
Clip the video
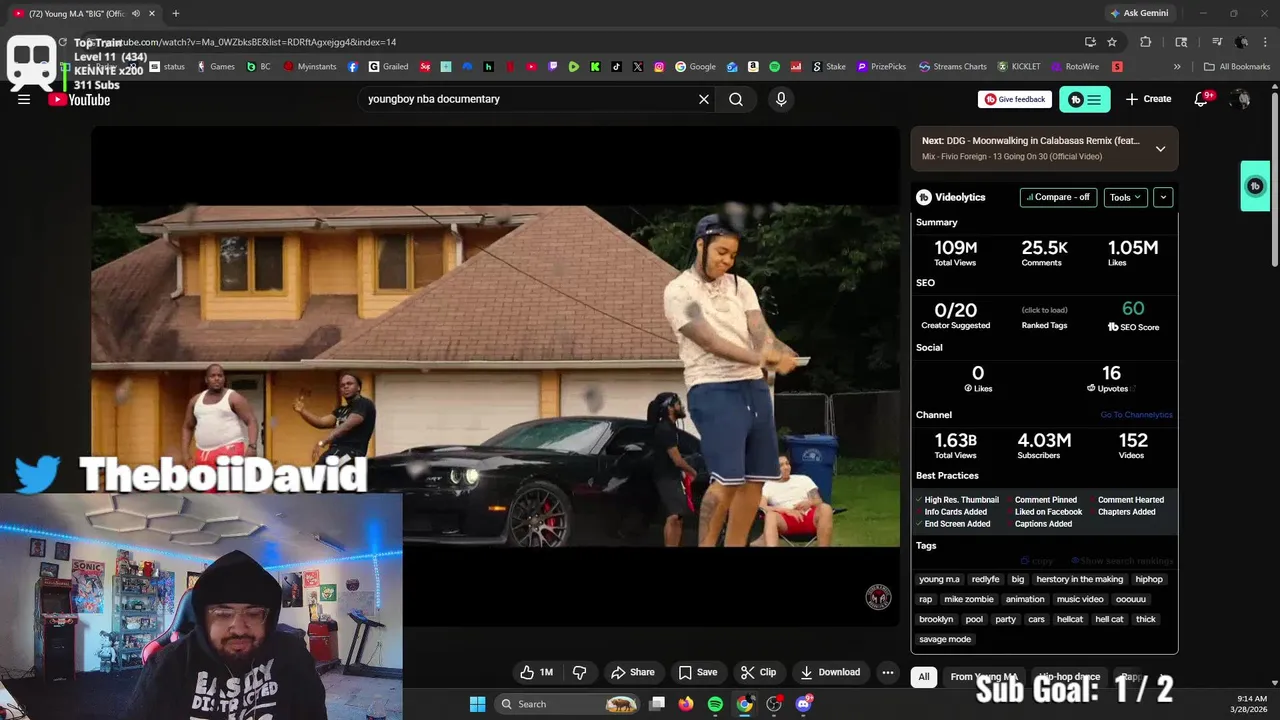(758, 672)
